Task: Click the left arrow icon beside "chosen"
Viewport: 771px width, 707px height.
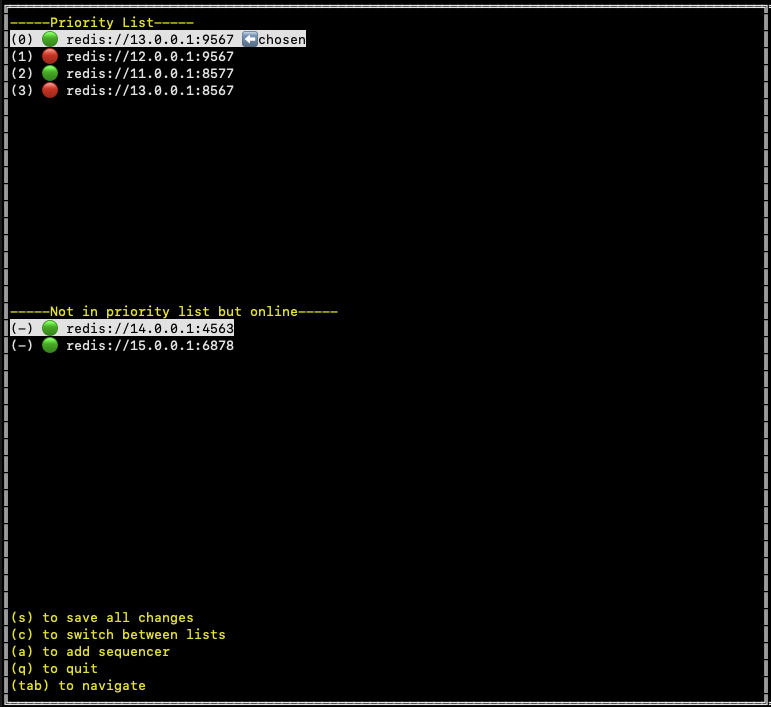Action: point(250,39)
